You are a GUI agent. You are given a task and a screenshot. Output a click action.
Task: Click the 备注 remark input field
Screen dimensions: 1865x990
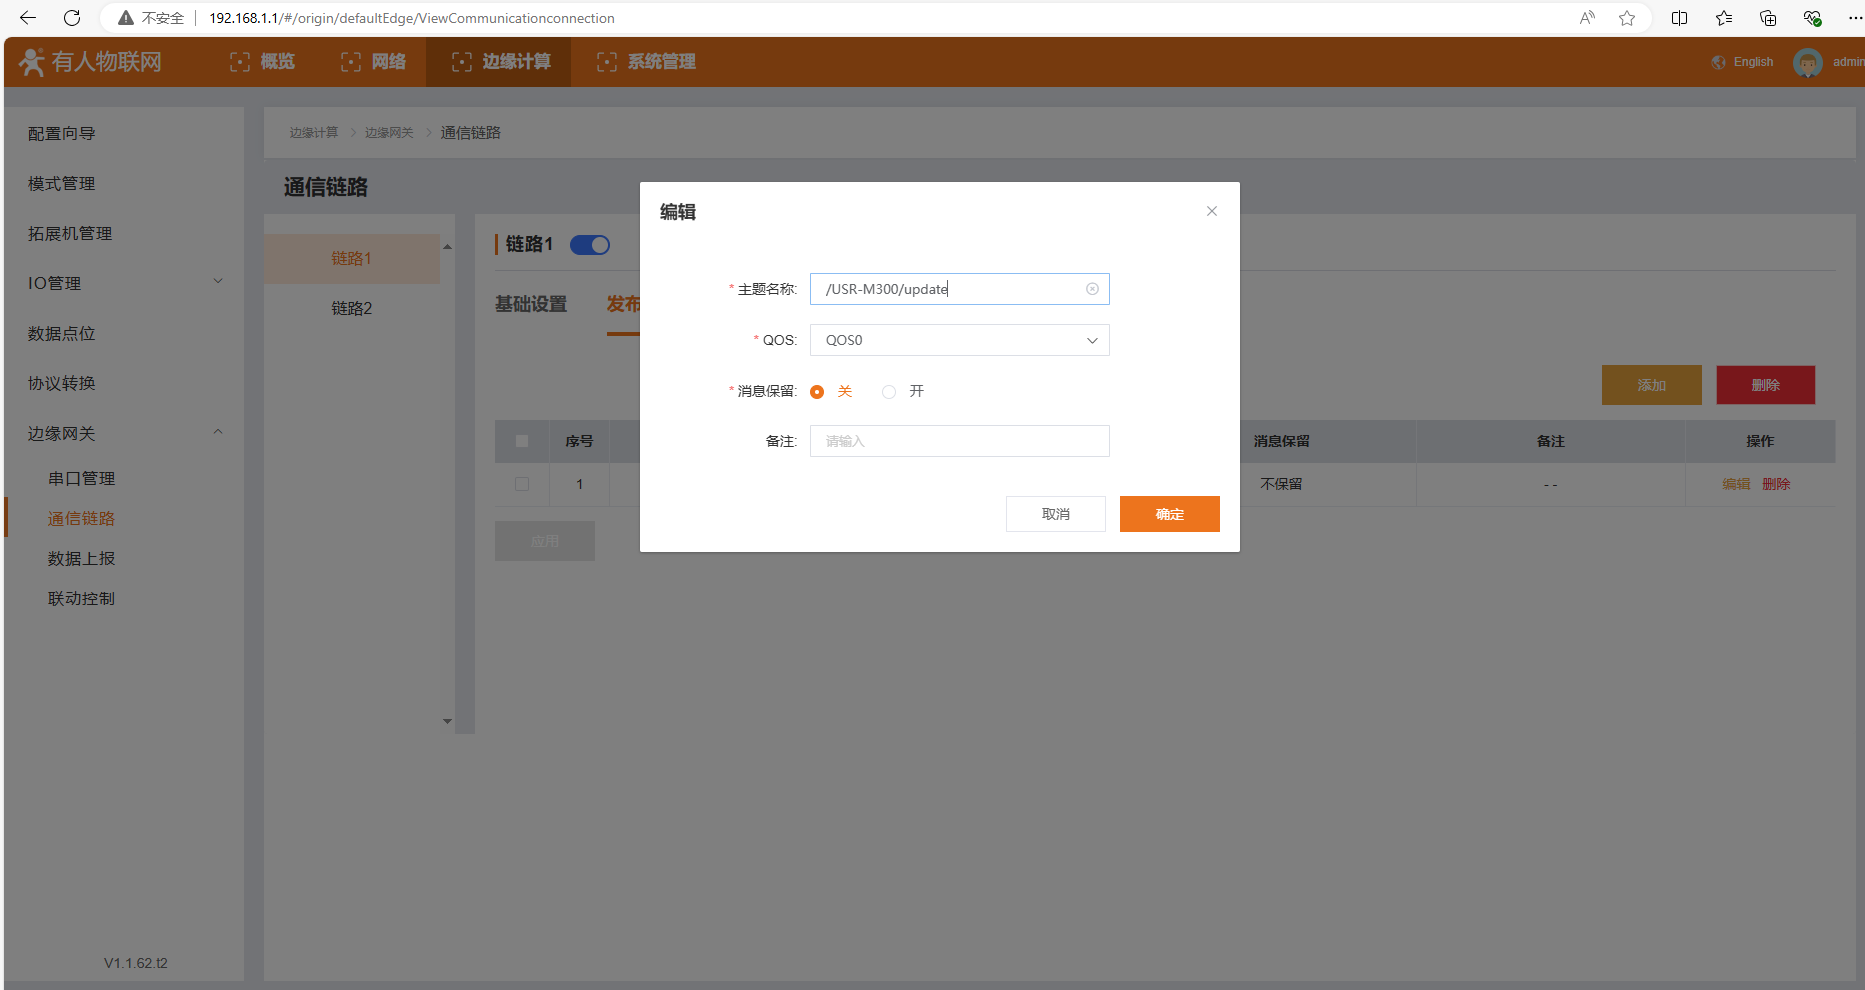click(x=959, y=441)
